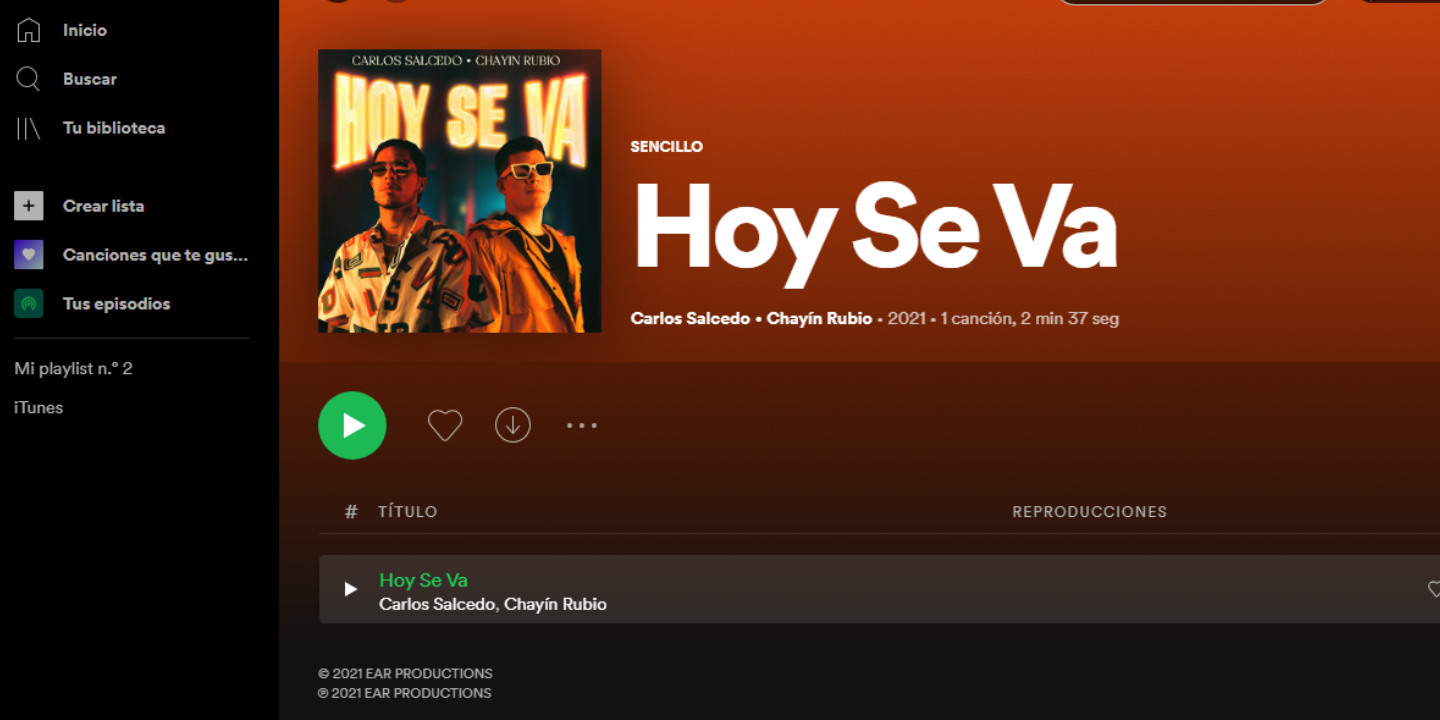Click Chayín Rubio link under track title
The height and width of the screenshot is (720, 1440).
pos(555,604)
